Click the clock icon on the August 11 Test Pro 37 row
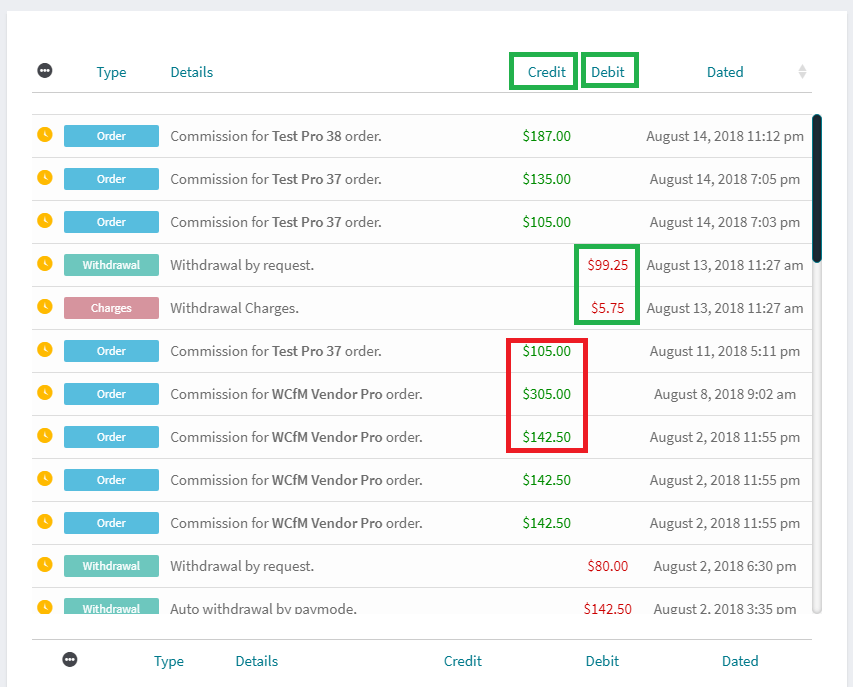853x687 pixels. coord(44,350)
